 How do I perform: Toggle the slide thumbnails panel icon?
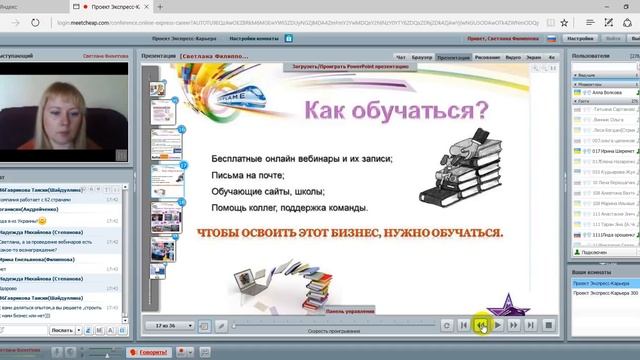(204, 326)
